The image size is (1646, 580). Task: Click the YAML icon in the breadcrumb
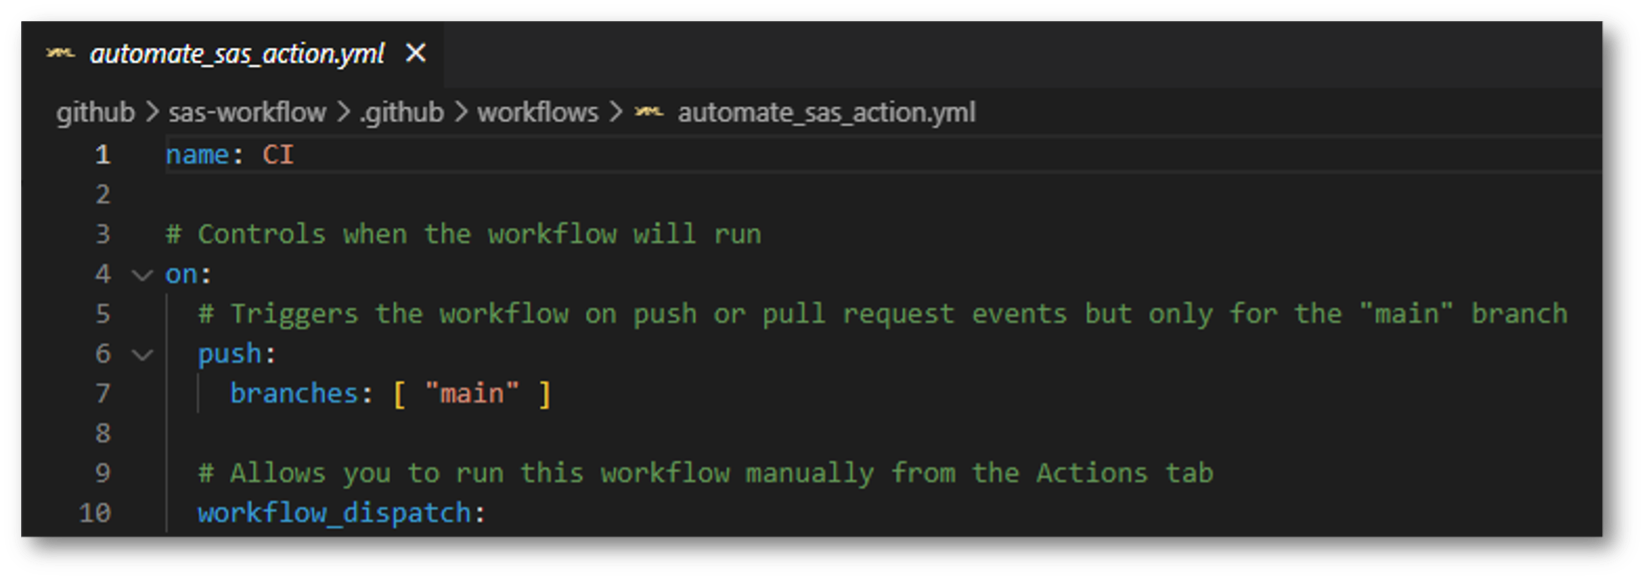[x=649, y=112]
